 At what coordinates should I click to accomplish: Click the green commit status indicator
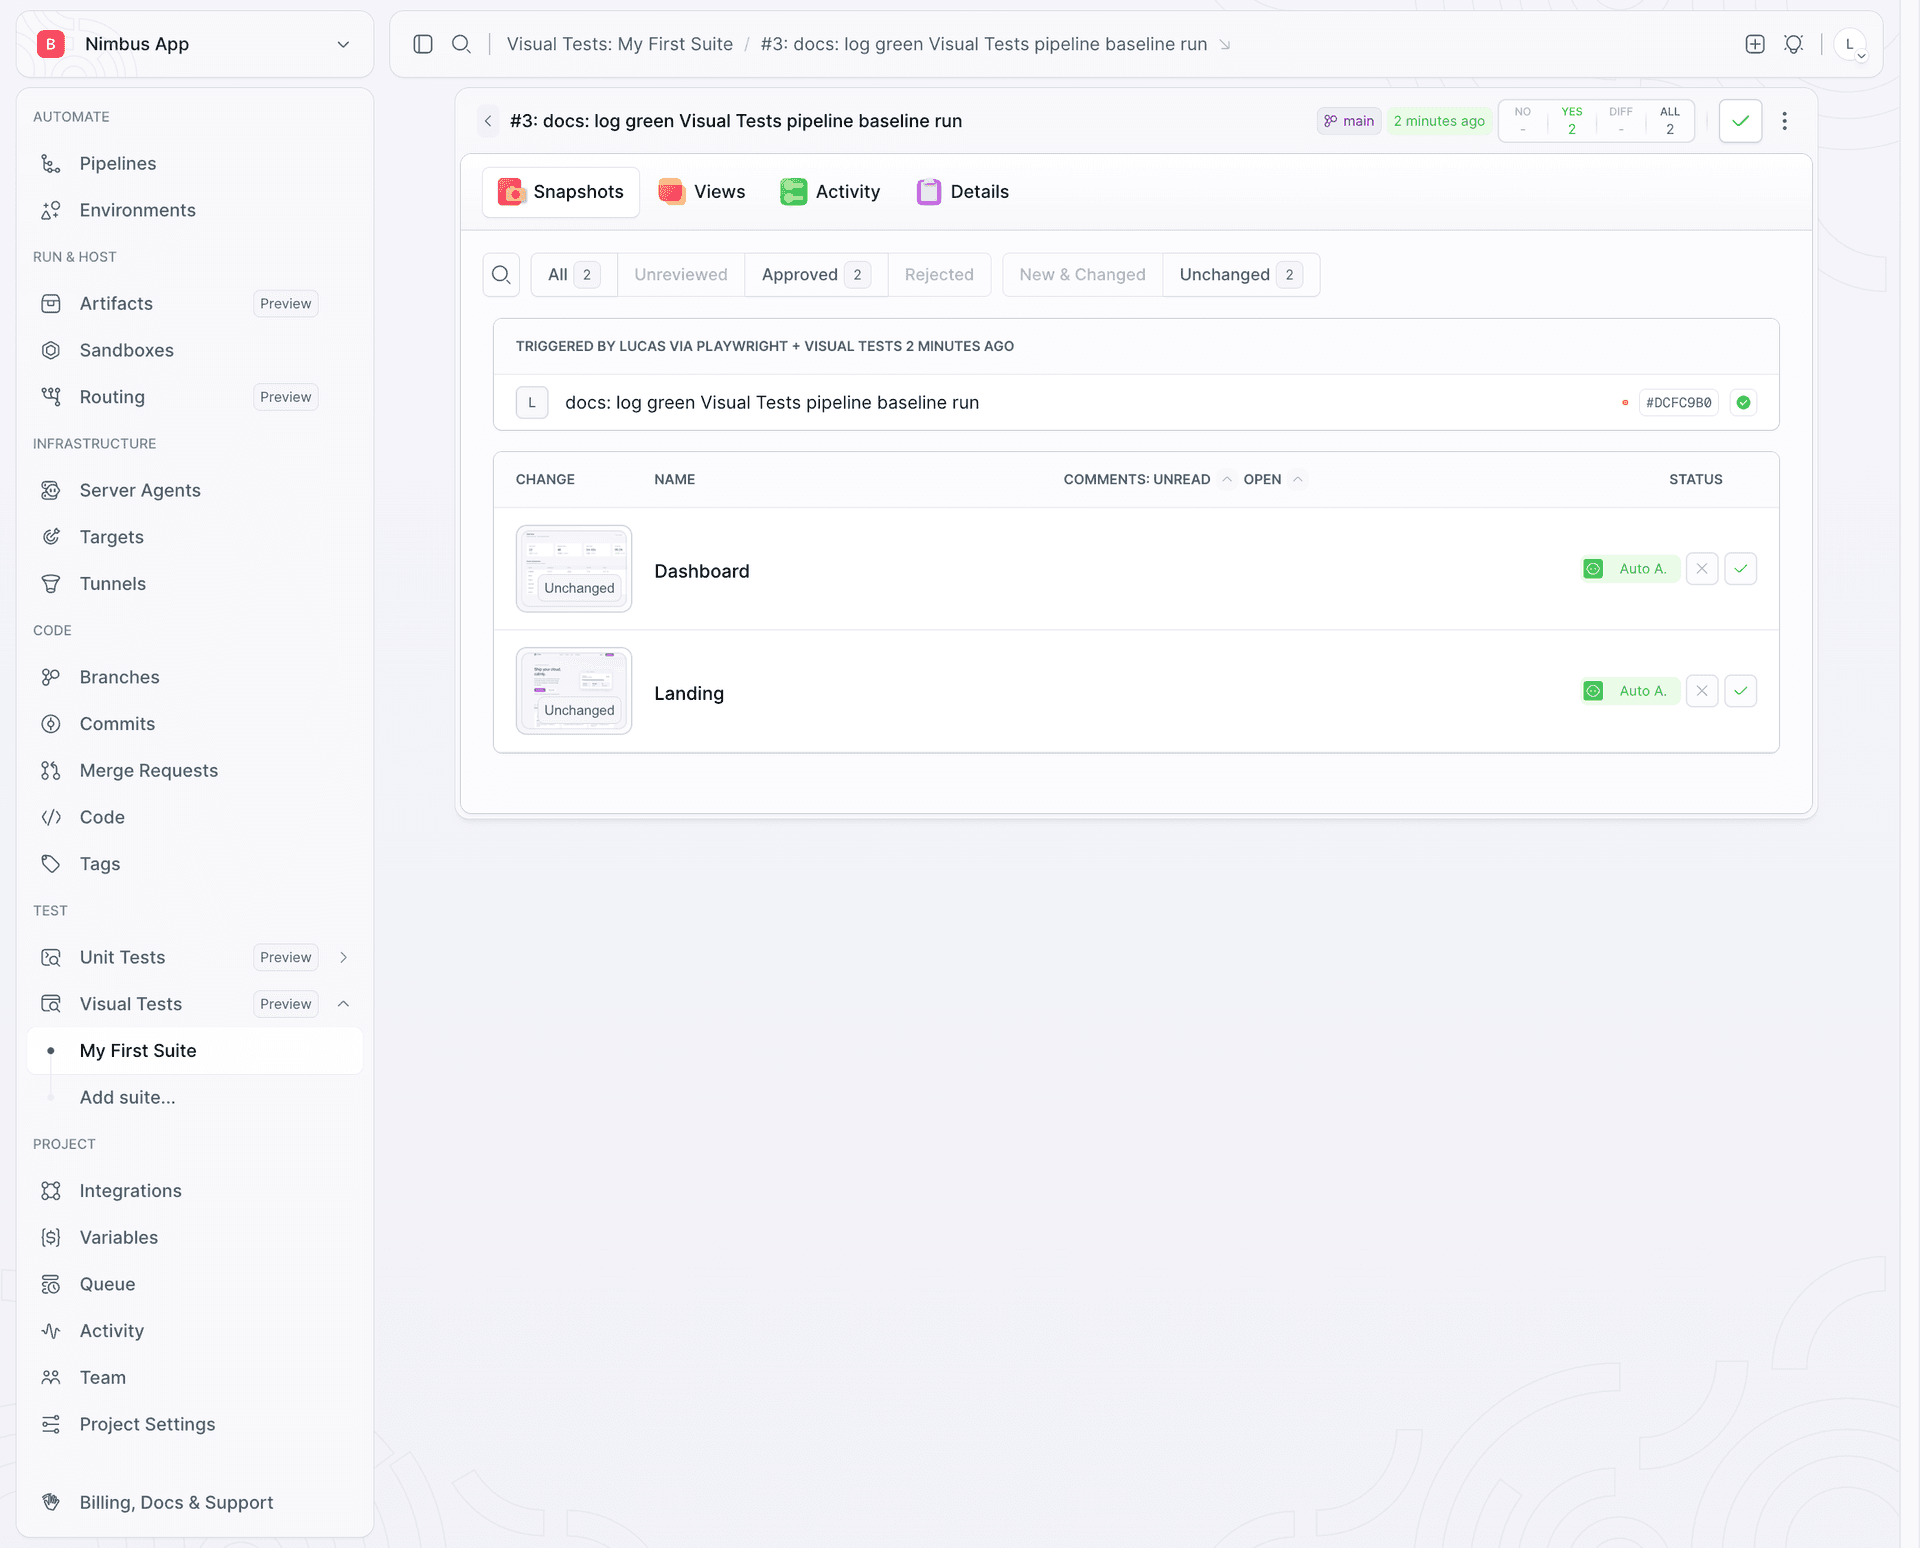click(1744, 403)
